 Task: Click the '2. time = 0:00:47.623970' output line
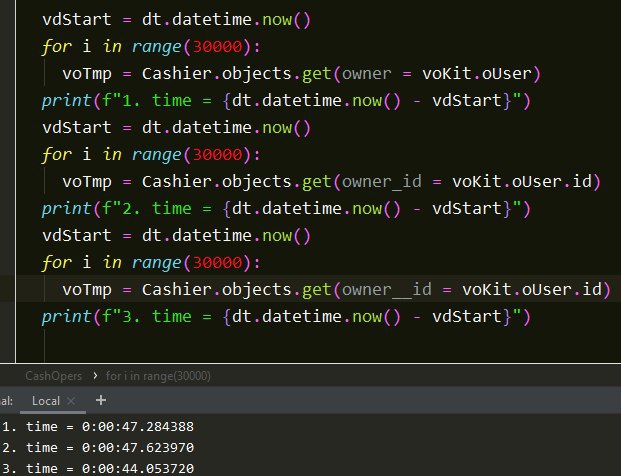click(98, 447)
